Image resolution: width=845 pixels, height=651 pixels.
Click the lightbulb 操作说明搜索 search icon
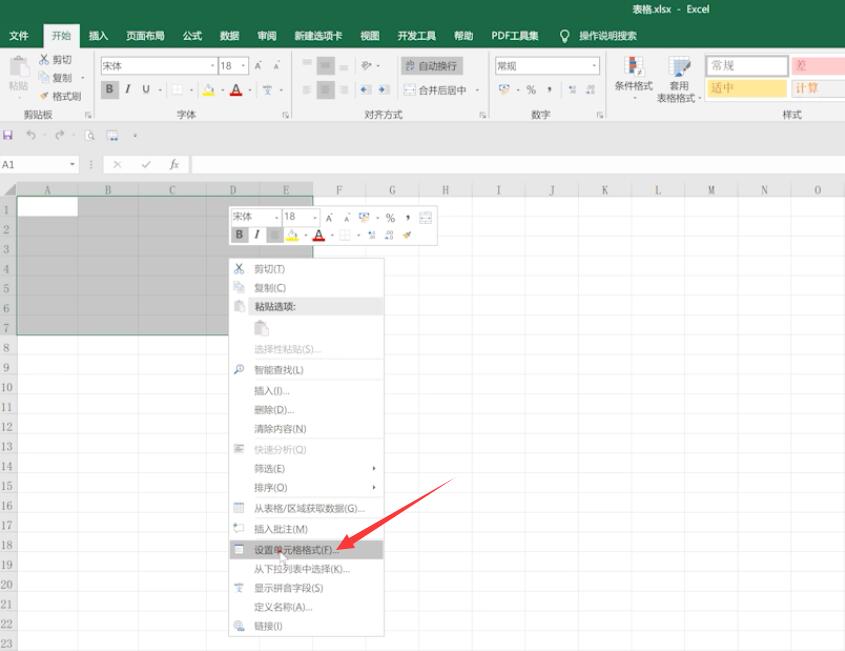[x=564, y=36]
